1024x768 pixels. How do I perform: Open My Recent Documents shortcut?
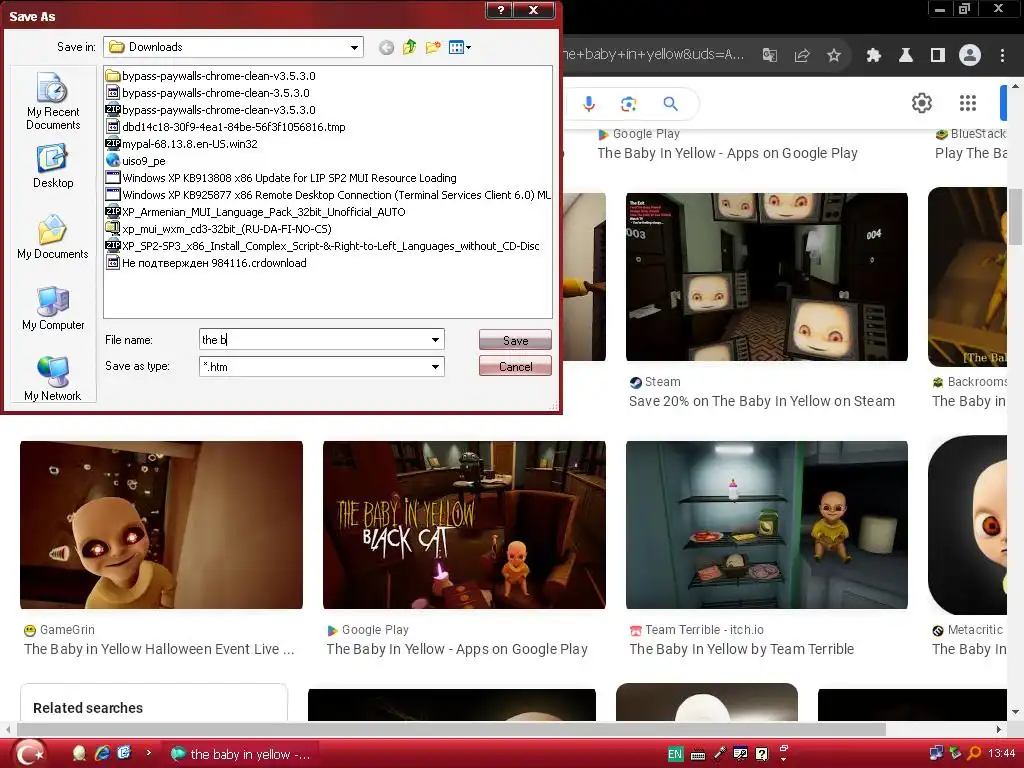[x=53, y=101]
